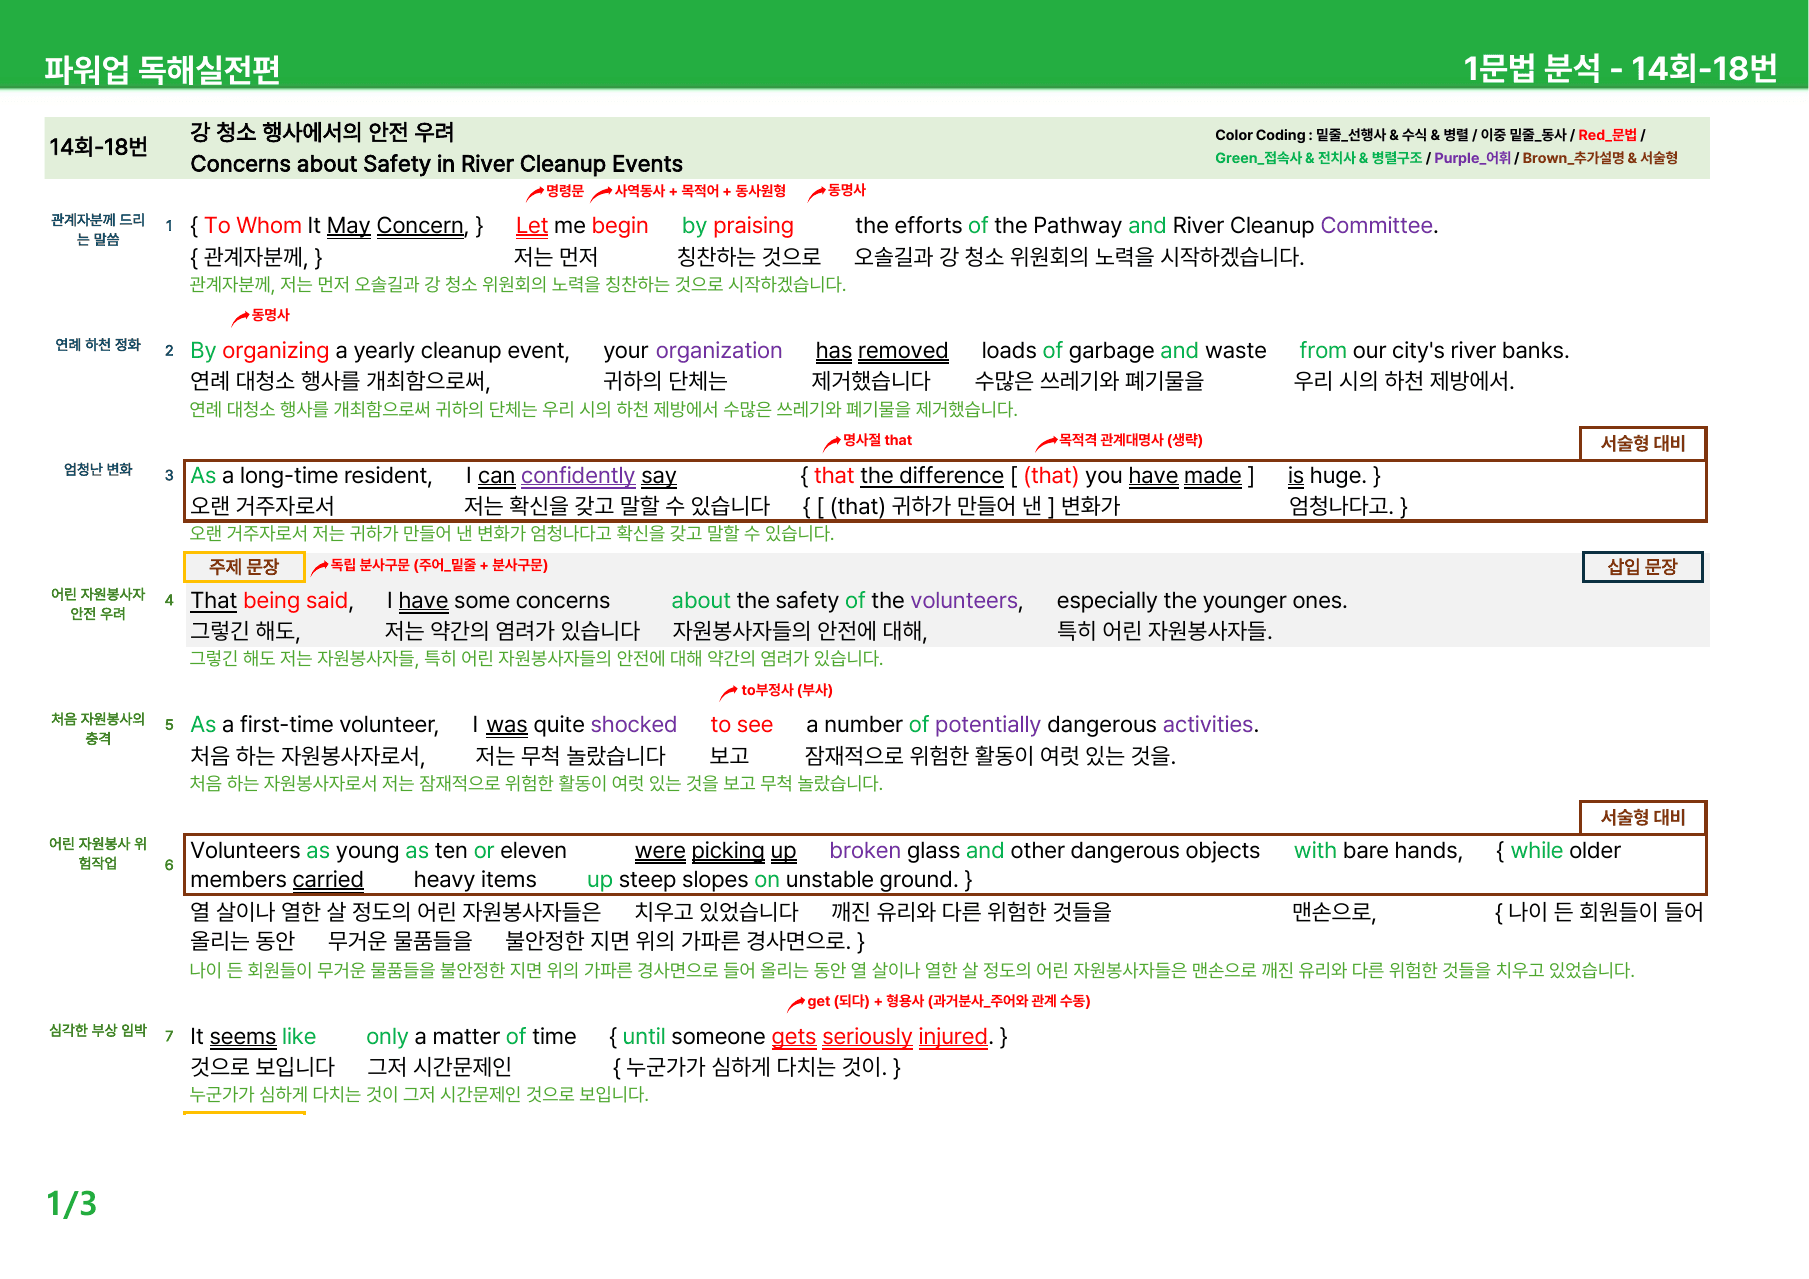This screenshot has width=1809, height=1279.
Task: Click side label '어린 자원봉사 위험작업'
Action: (98, 853)
